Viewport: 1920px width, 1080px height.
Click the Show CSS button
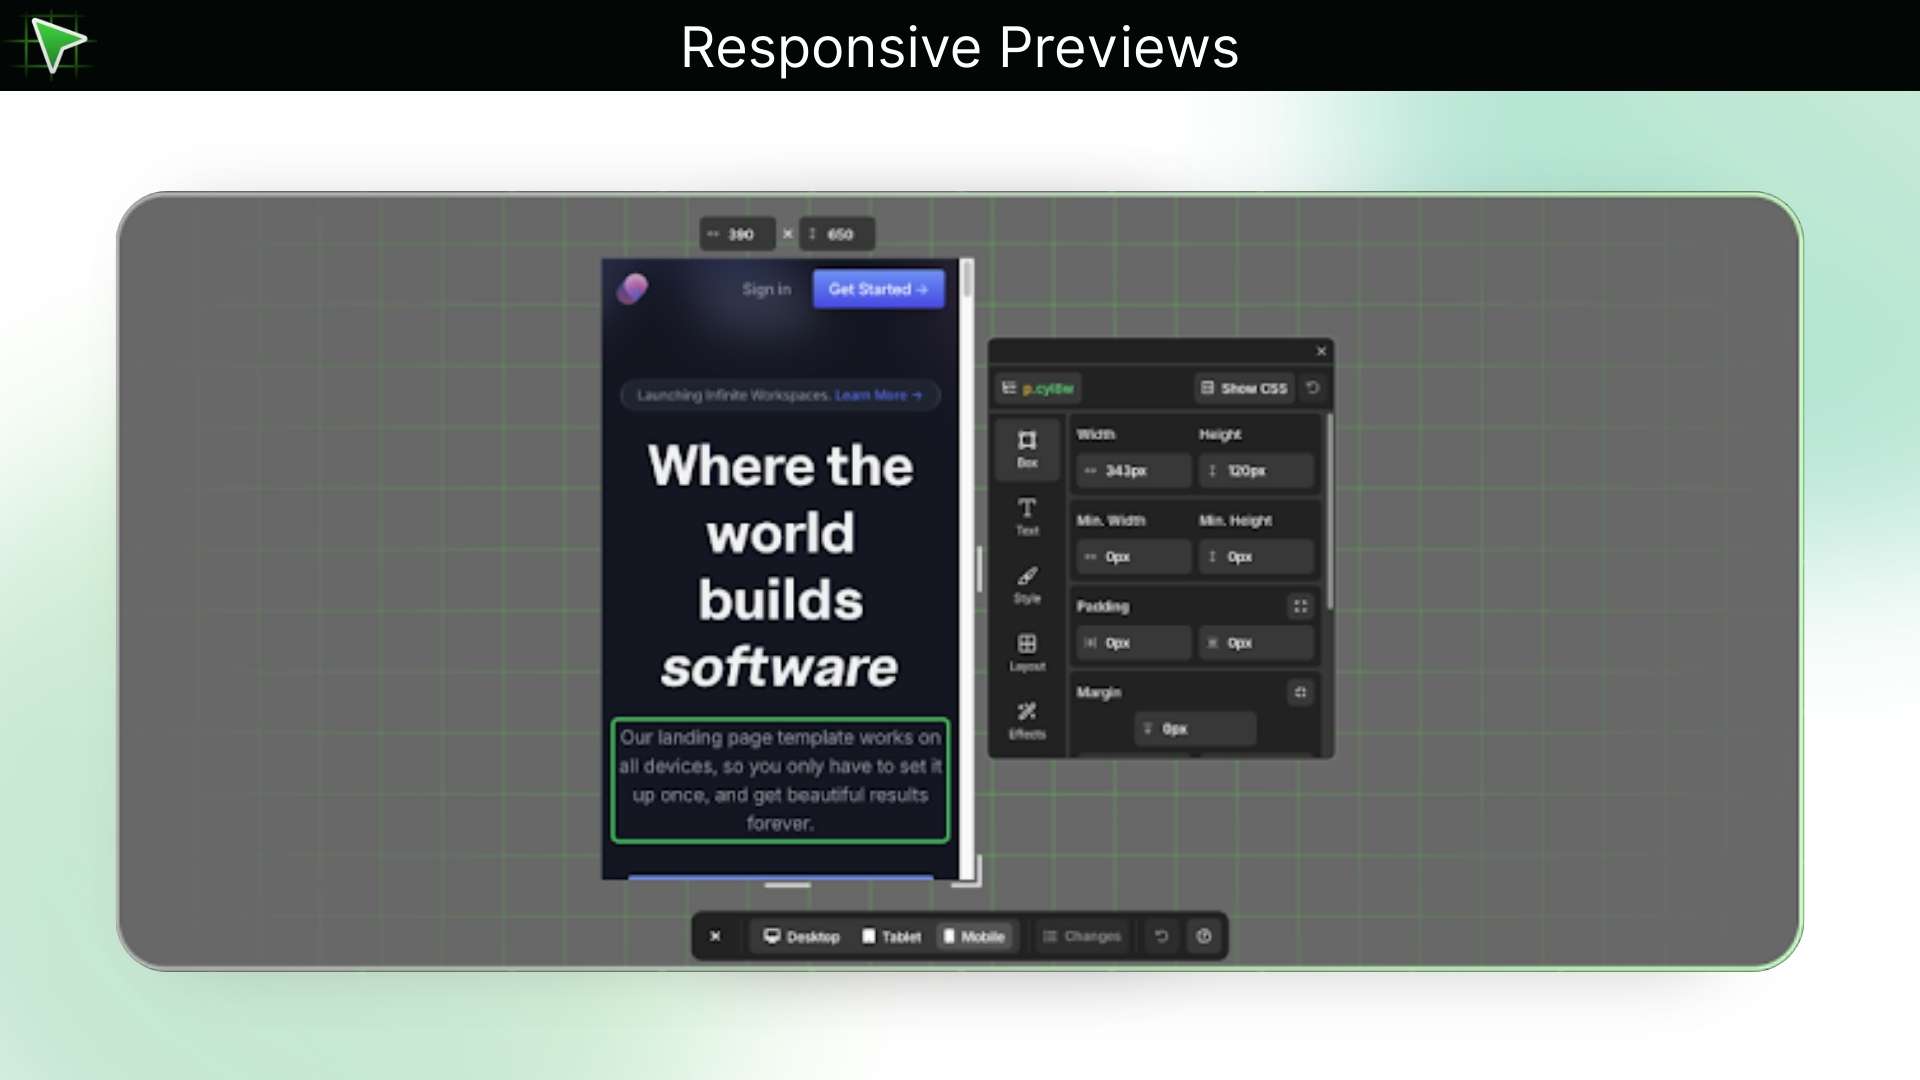click(1244, 388)
